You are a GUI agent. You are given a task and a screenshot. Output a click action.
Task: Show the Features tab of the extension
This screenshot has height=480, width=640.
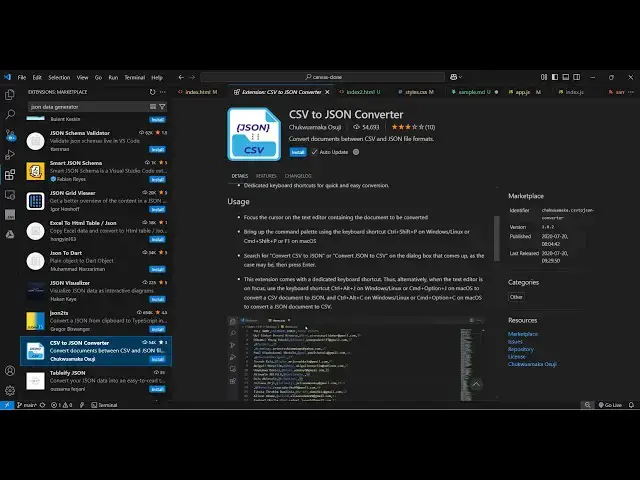click(266, 176)
